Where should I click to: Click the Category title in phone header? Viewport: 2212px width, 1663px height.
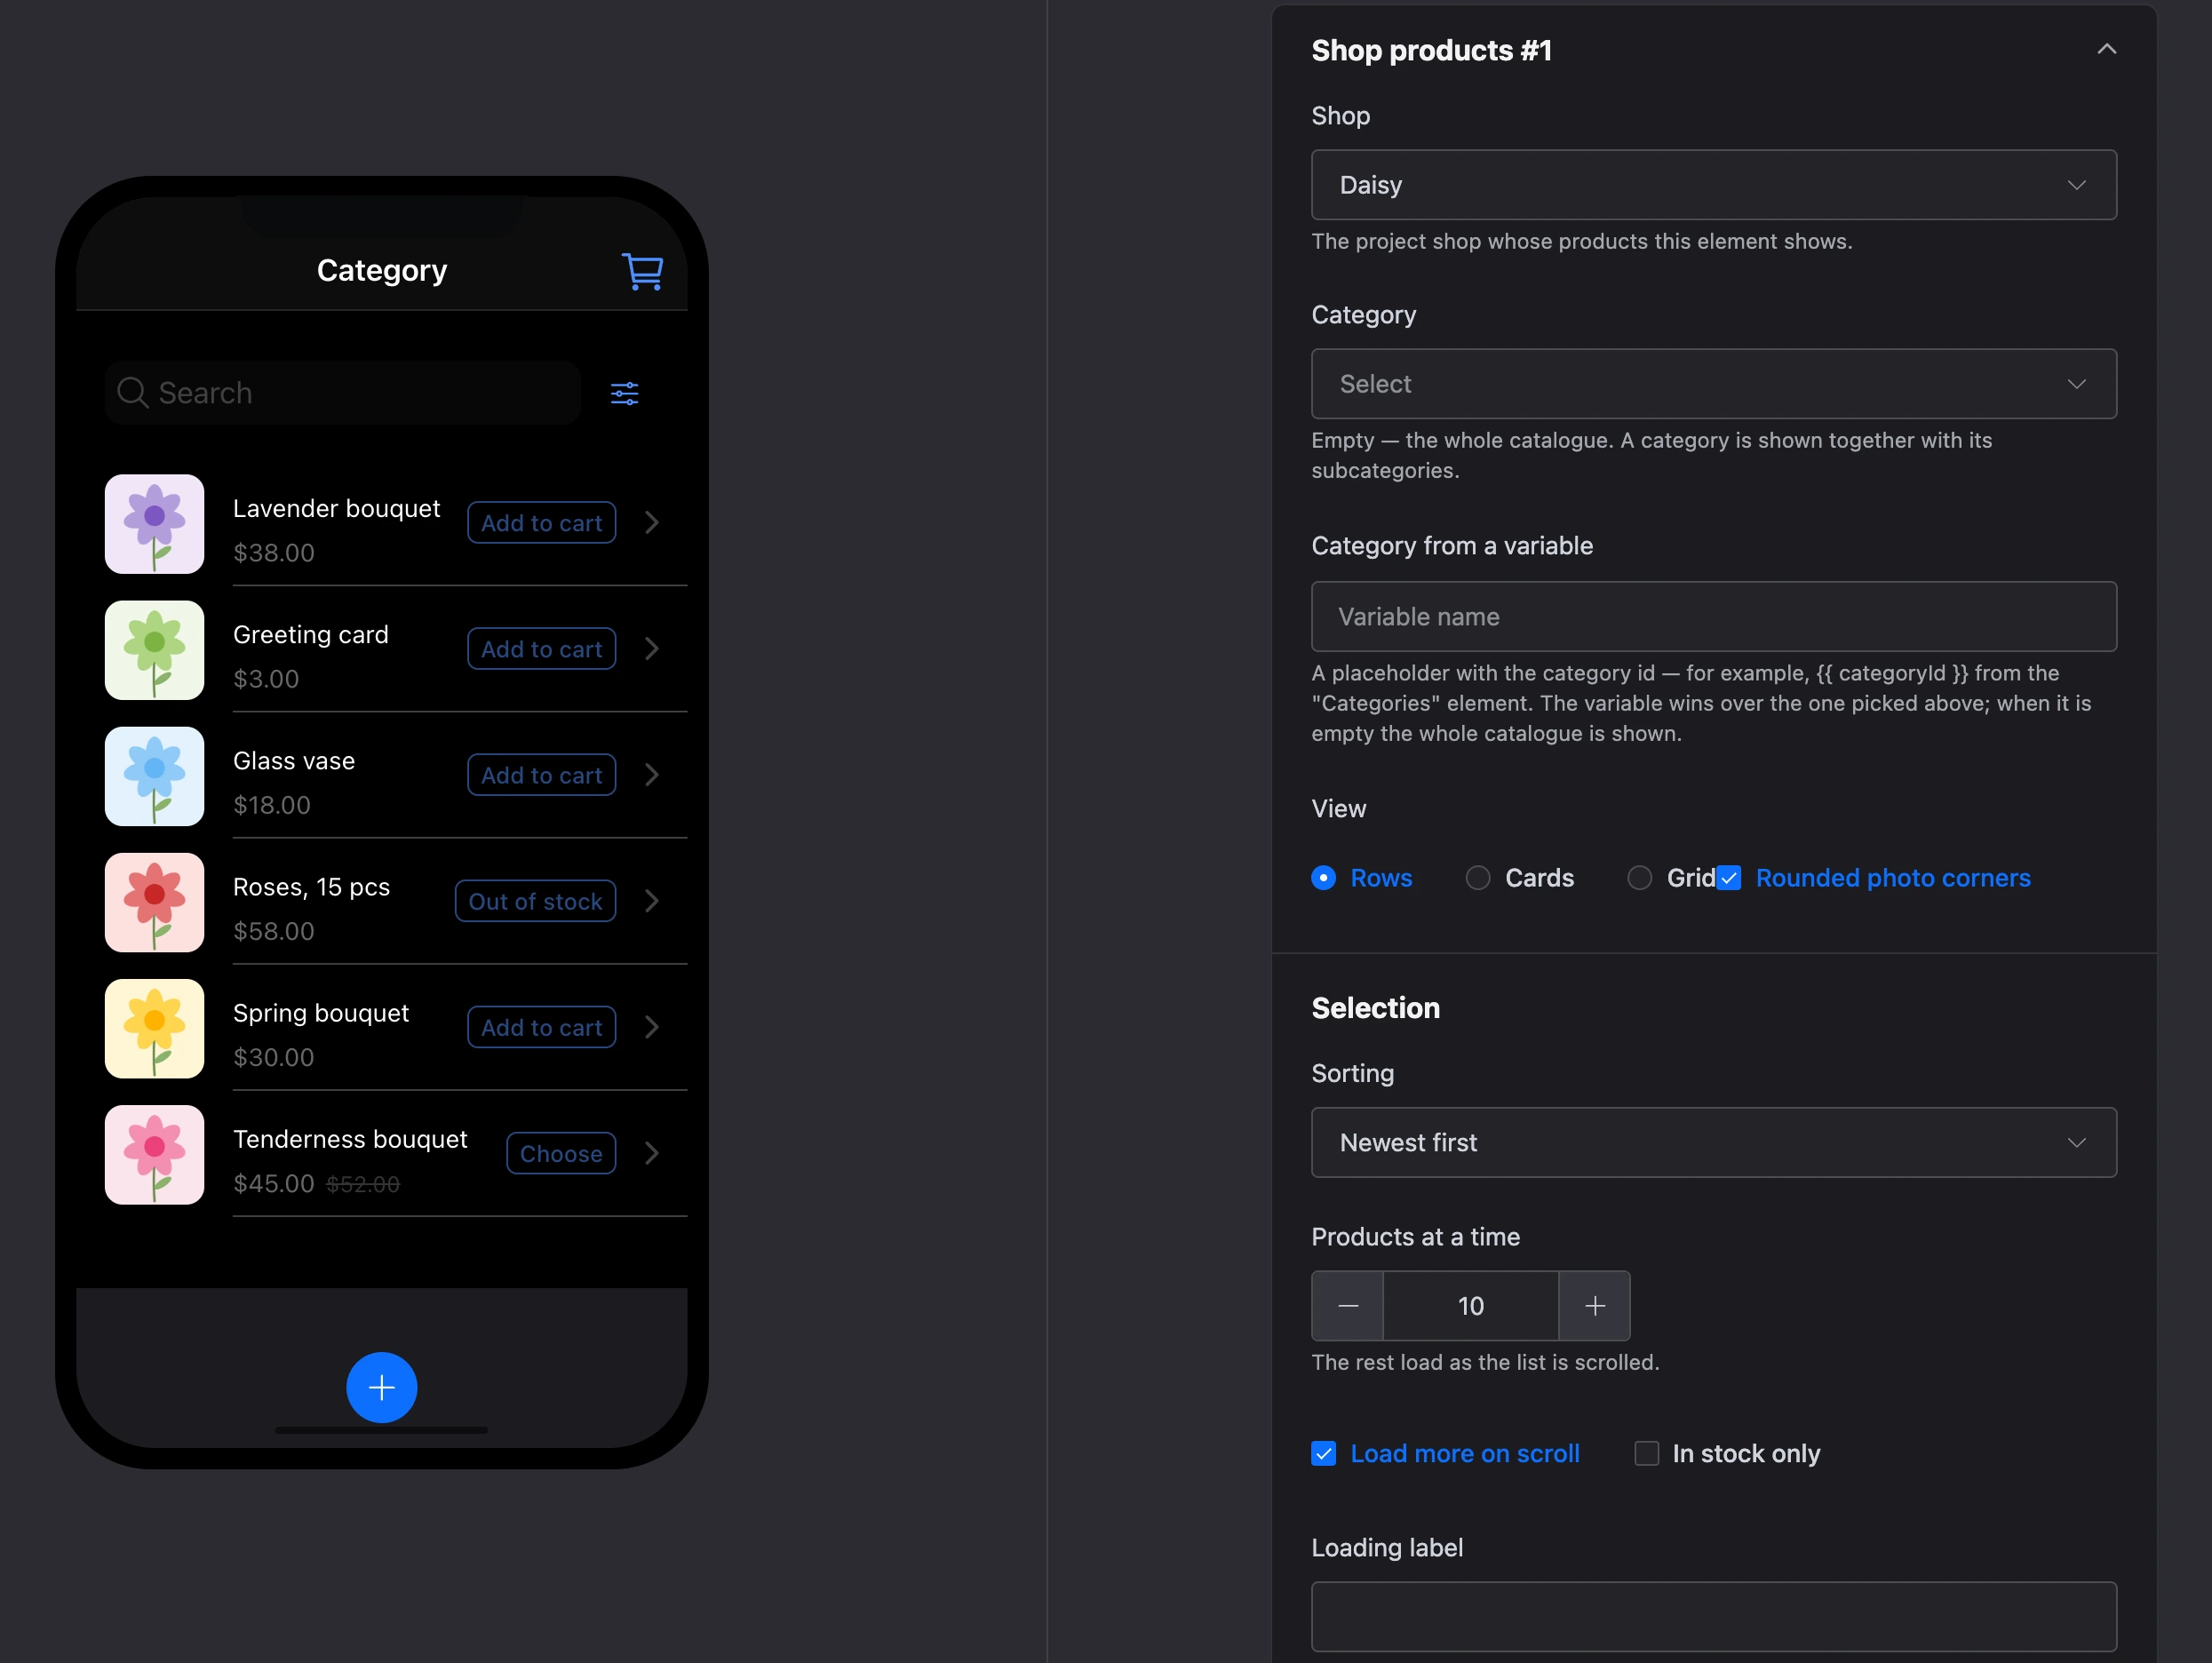[x=381, y=270]
